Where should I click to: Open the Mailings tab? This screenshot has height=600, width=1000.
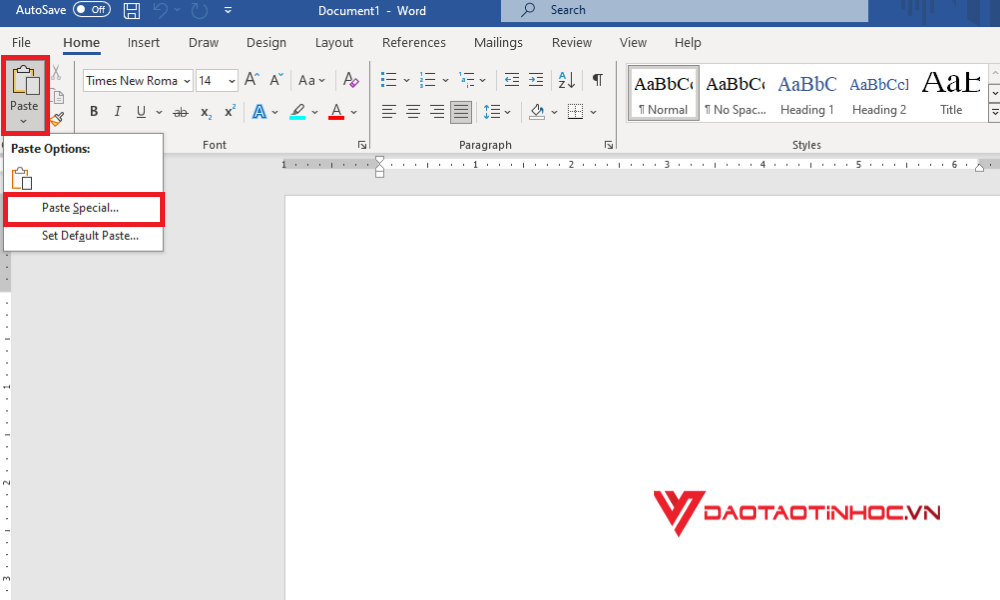click(x=498, y=42)
